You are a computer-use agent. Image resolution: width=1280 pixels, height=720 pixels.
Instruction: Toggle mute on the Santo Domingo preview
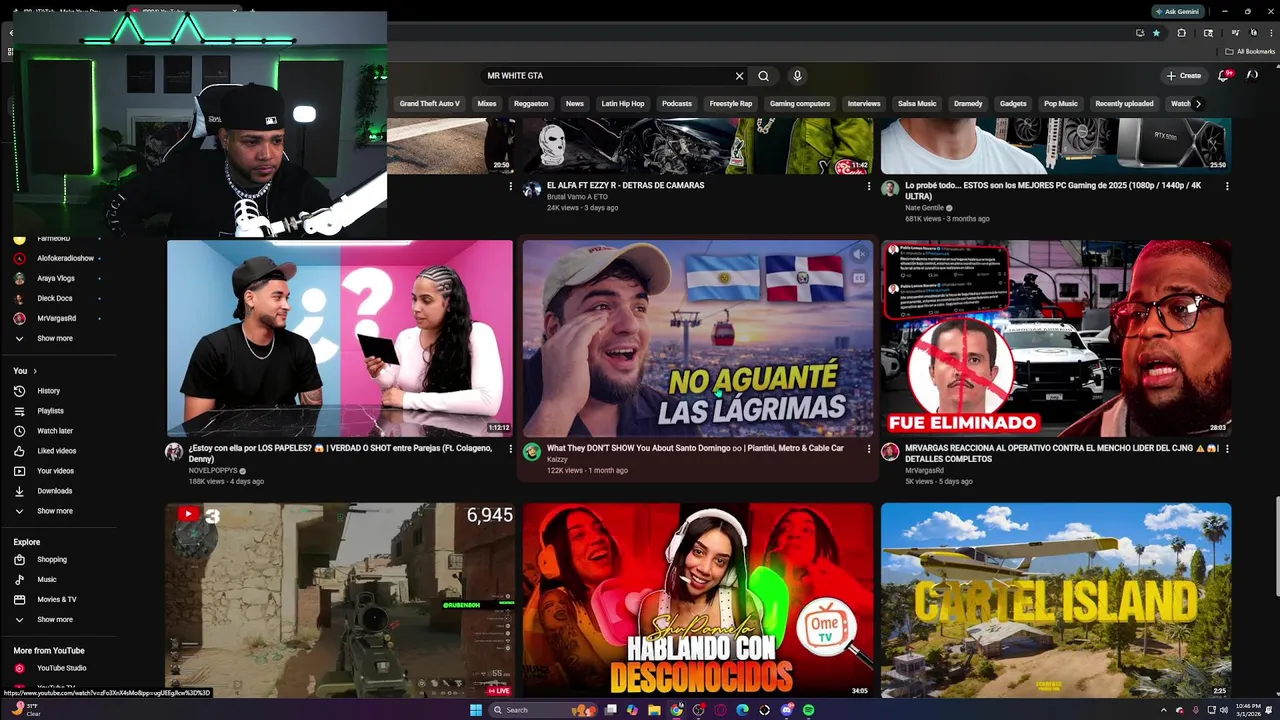(x=859, y=255)
